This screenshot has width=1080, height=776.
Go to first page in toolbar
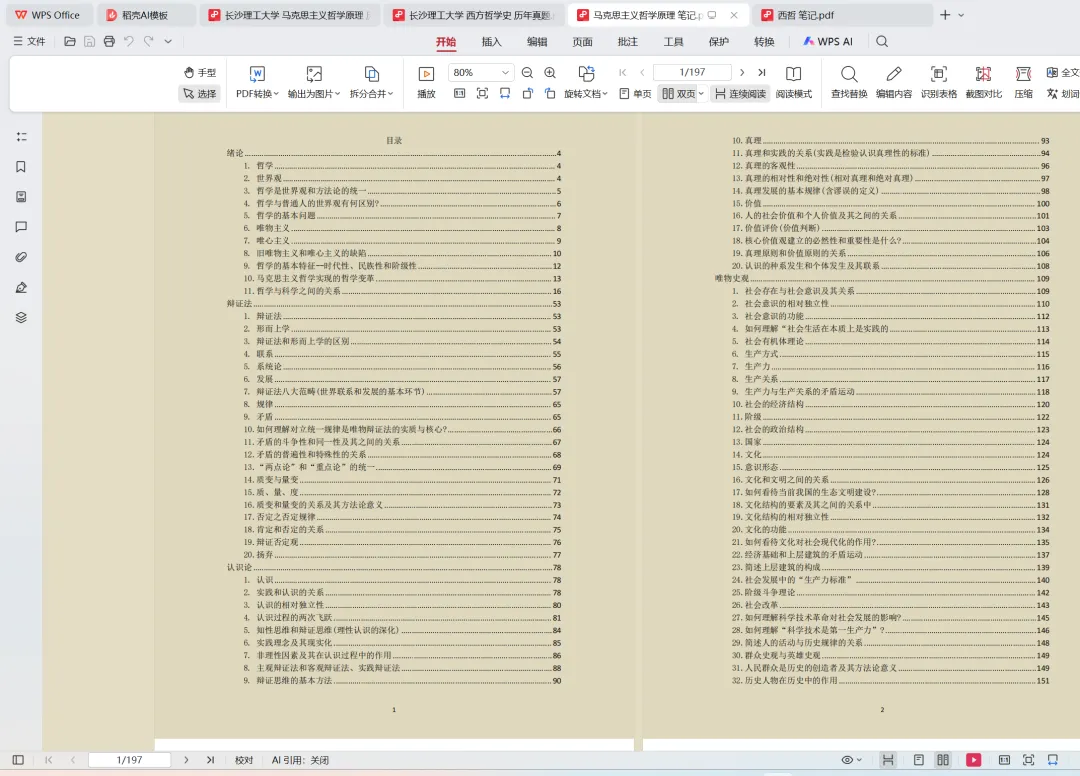pyautogui.click(x=623, y=72)
